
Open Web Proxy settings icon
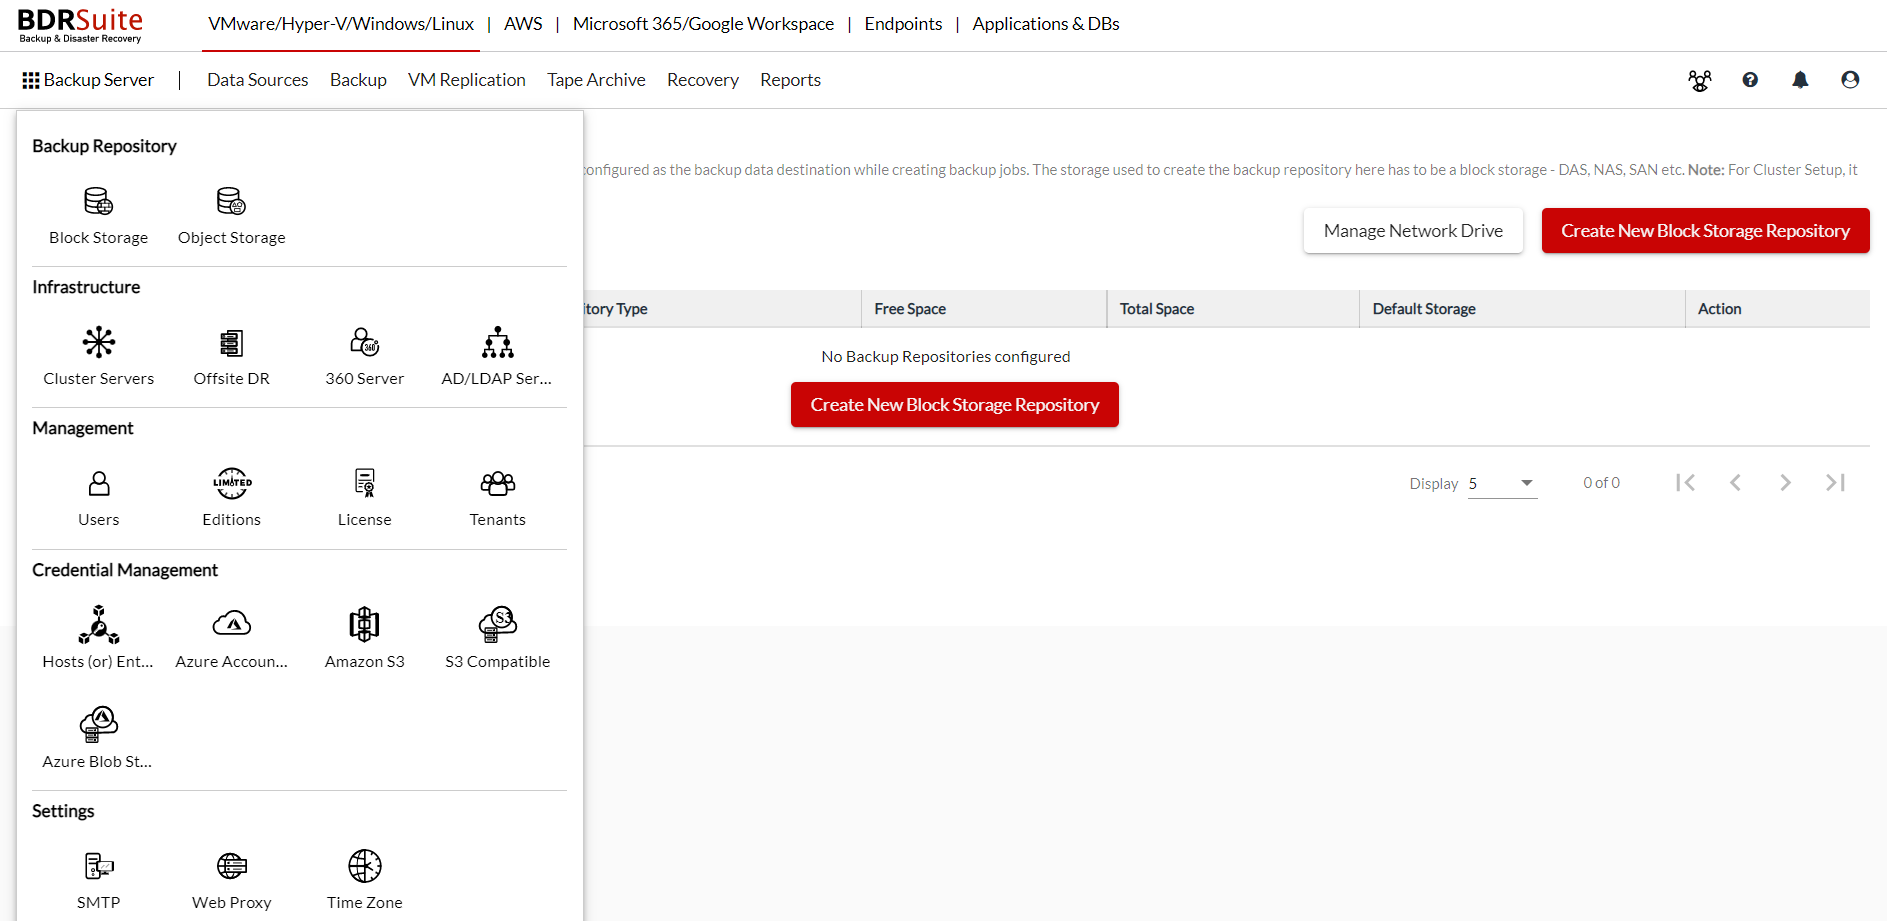coord(231,866)
